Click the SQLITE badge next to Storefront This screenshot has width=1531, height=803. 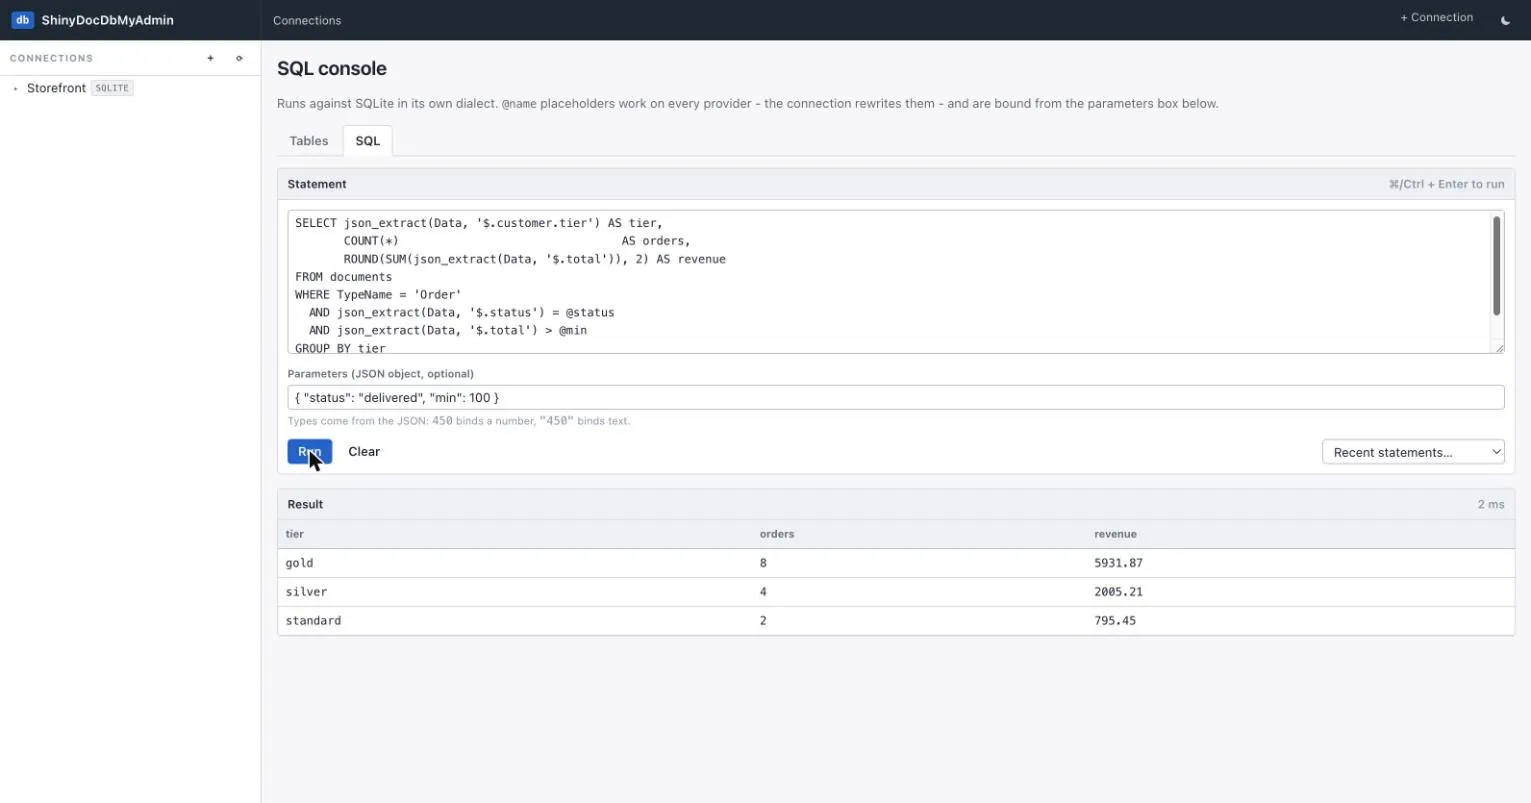click(x=112, y=88)
